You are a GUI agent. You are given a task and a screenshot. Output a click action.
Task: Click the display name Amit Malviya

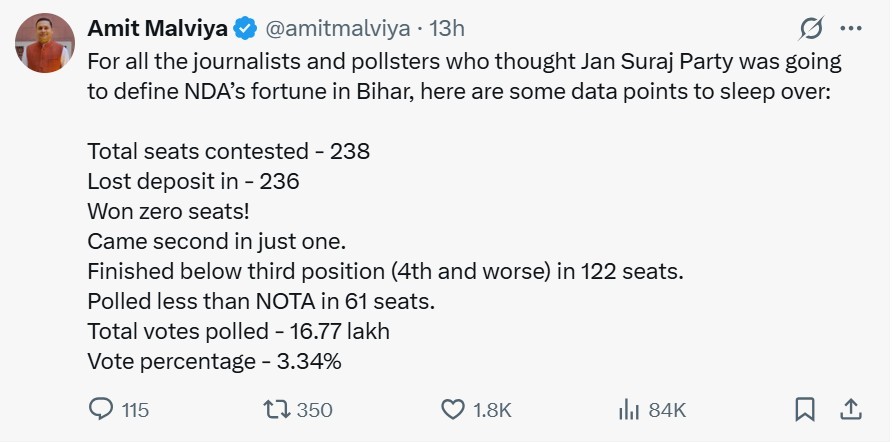point(157,28)
